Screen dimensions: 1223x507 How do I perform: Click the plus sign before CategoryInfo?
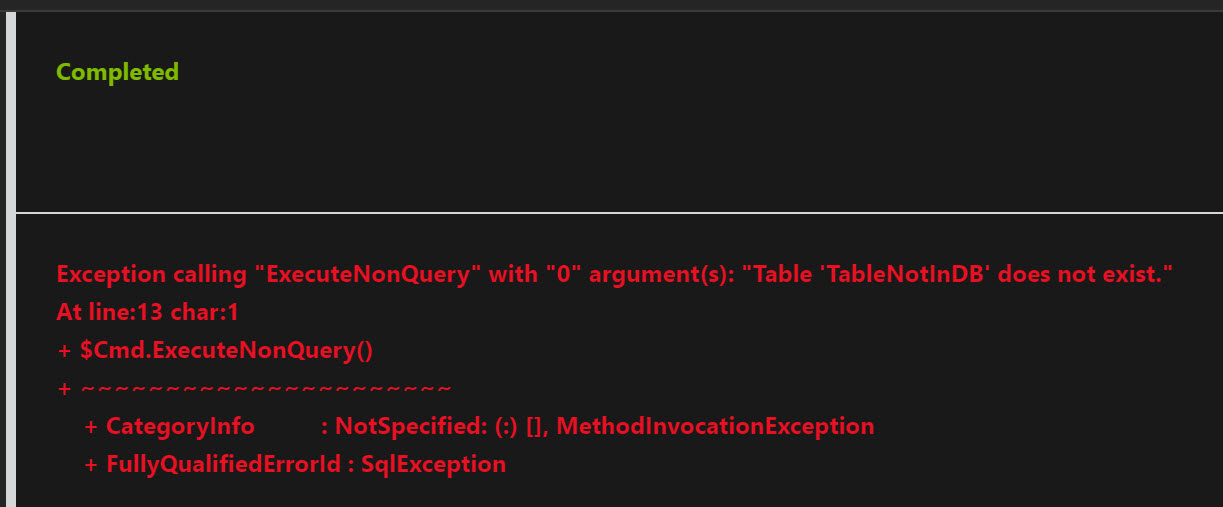point(91,426)
